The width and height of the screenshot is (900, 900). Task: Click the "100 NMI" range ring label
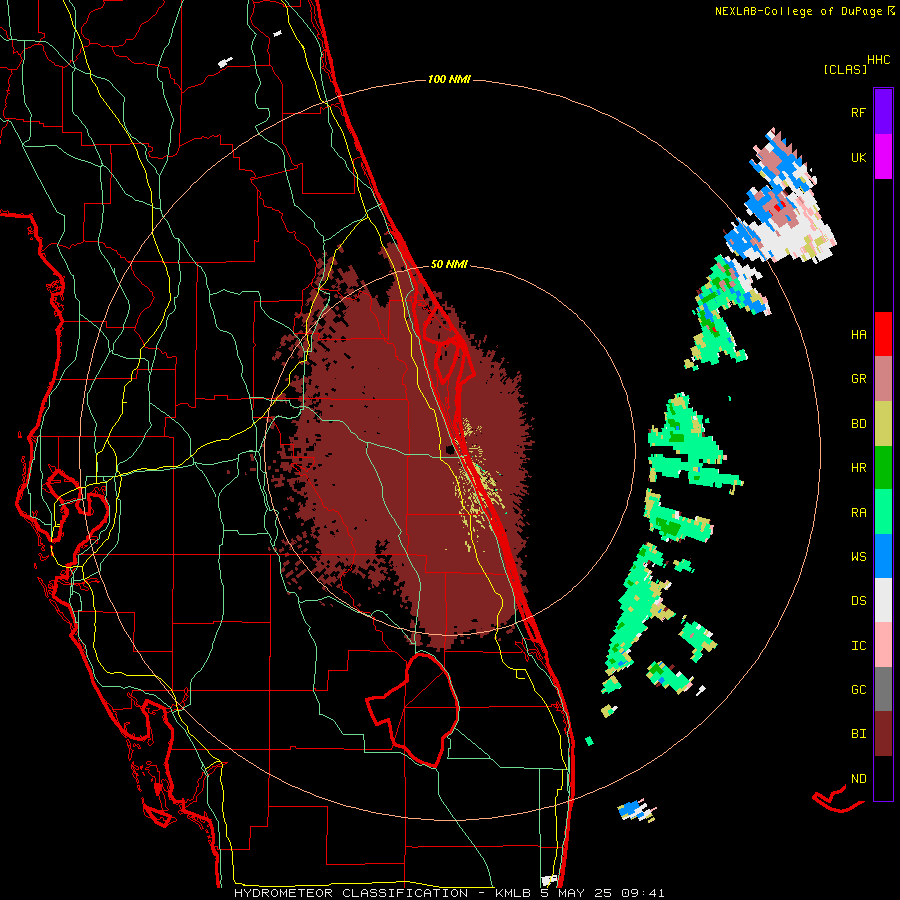point(449,79)
